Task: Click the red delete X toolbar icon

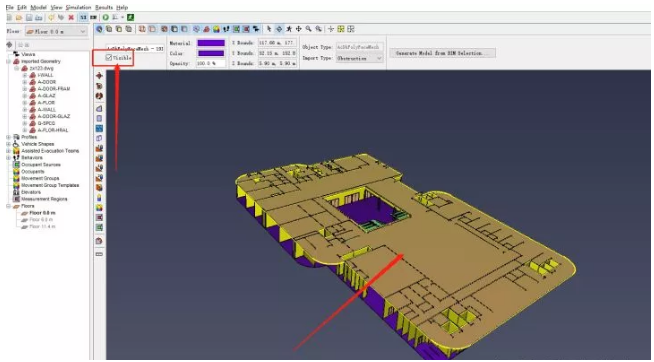Action: click(x=71, y=18)
